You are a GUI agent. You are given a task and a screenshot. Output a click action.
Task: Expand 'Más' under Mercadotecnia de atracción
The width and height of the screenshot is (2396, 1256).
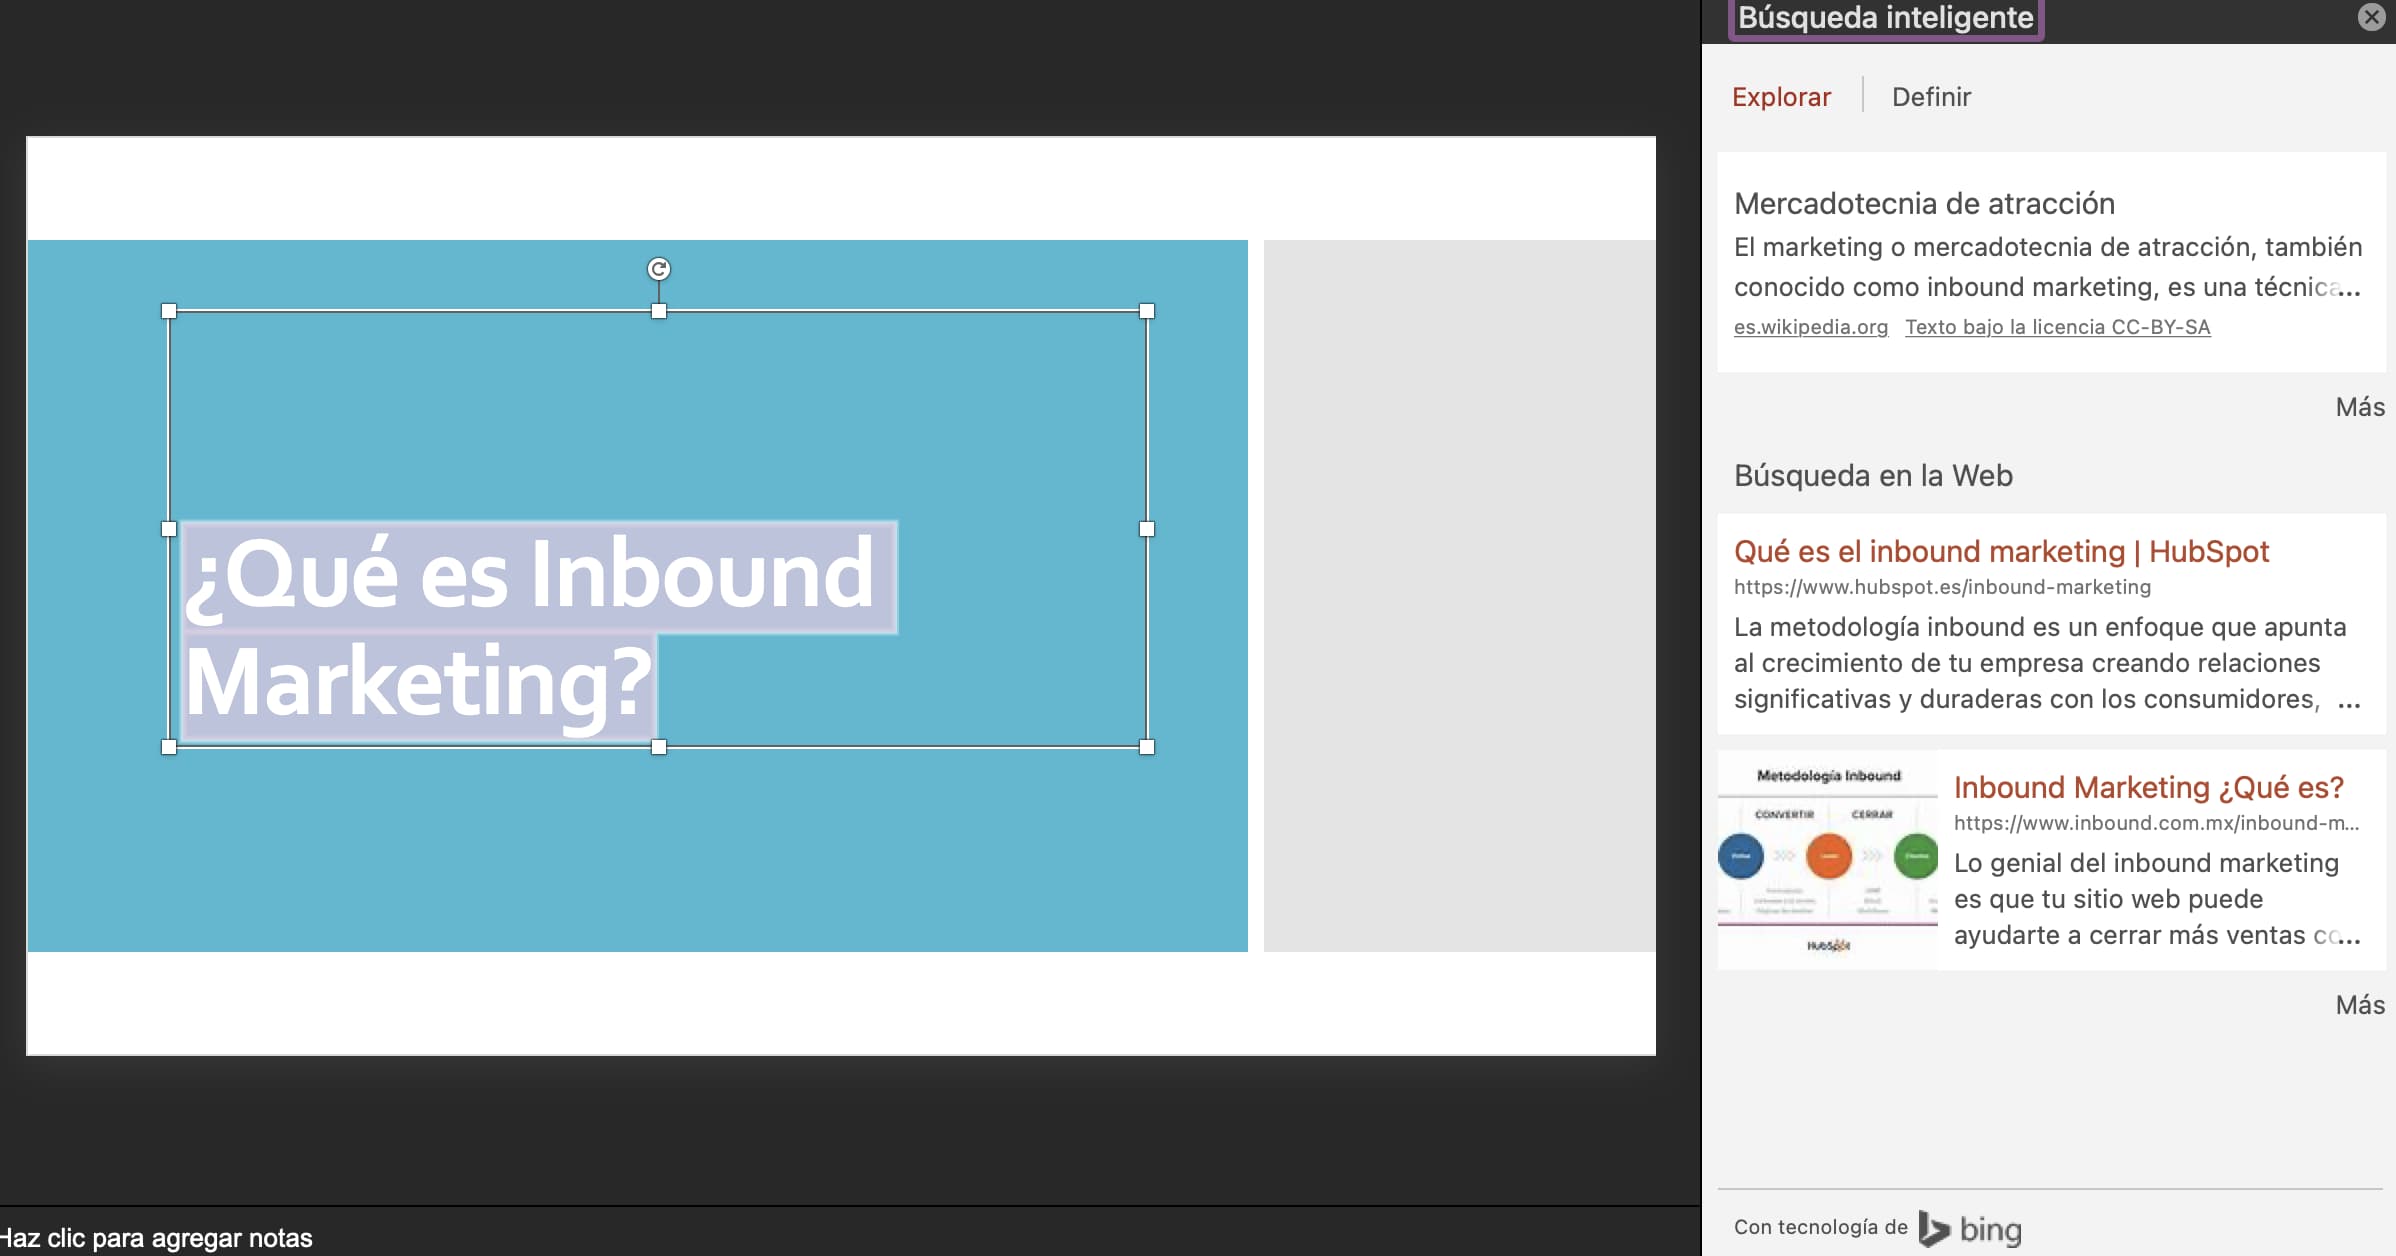pyautogui.click(x=2361, y=406)
